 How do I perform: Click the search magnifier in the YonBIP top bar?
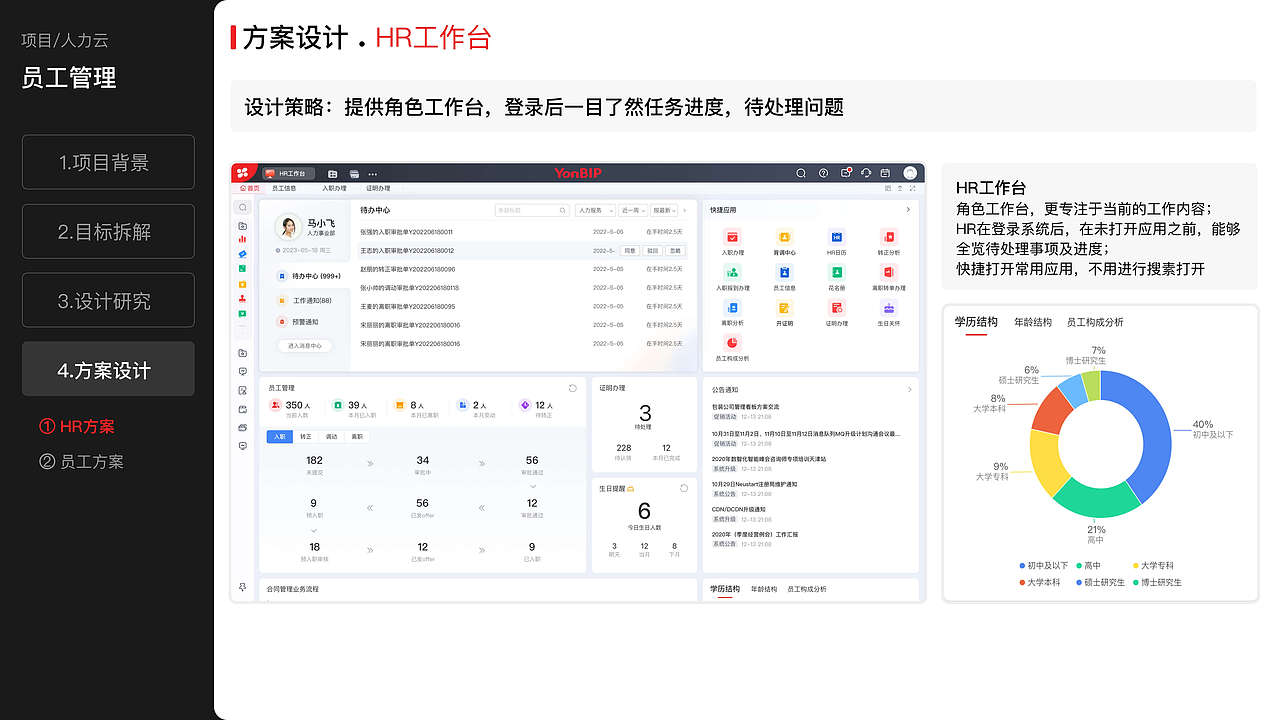point(800,172)
